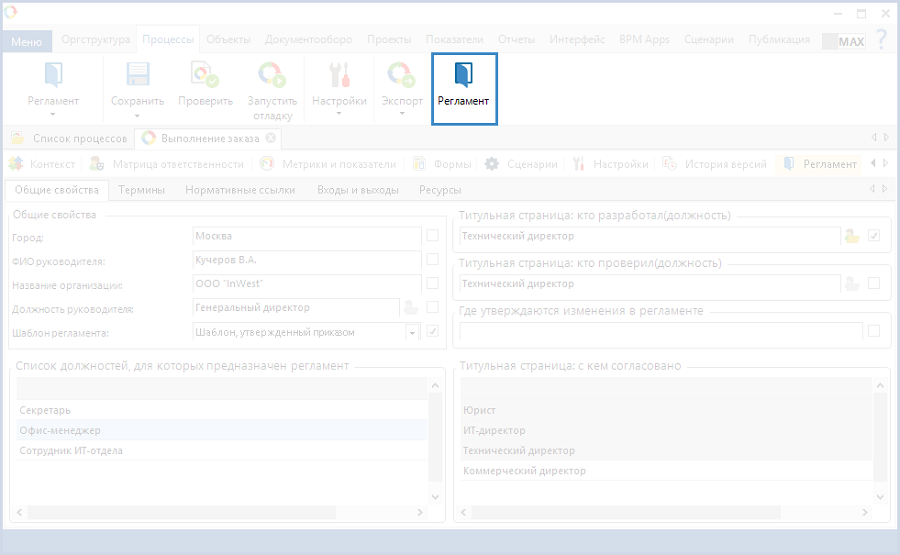Select Офис-менеджер in the positions list
Screen dimensions: 900x555
tap(60, 430)
